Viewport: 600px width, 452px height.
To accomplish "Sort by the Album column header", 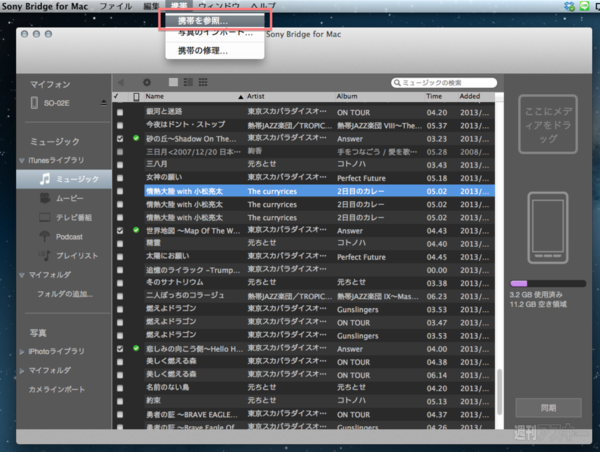I will [379, 96].
